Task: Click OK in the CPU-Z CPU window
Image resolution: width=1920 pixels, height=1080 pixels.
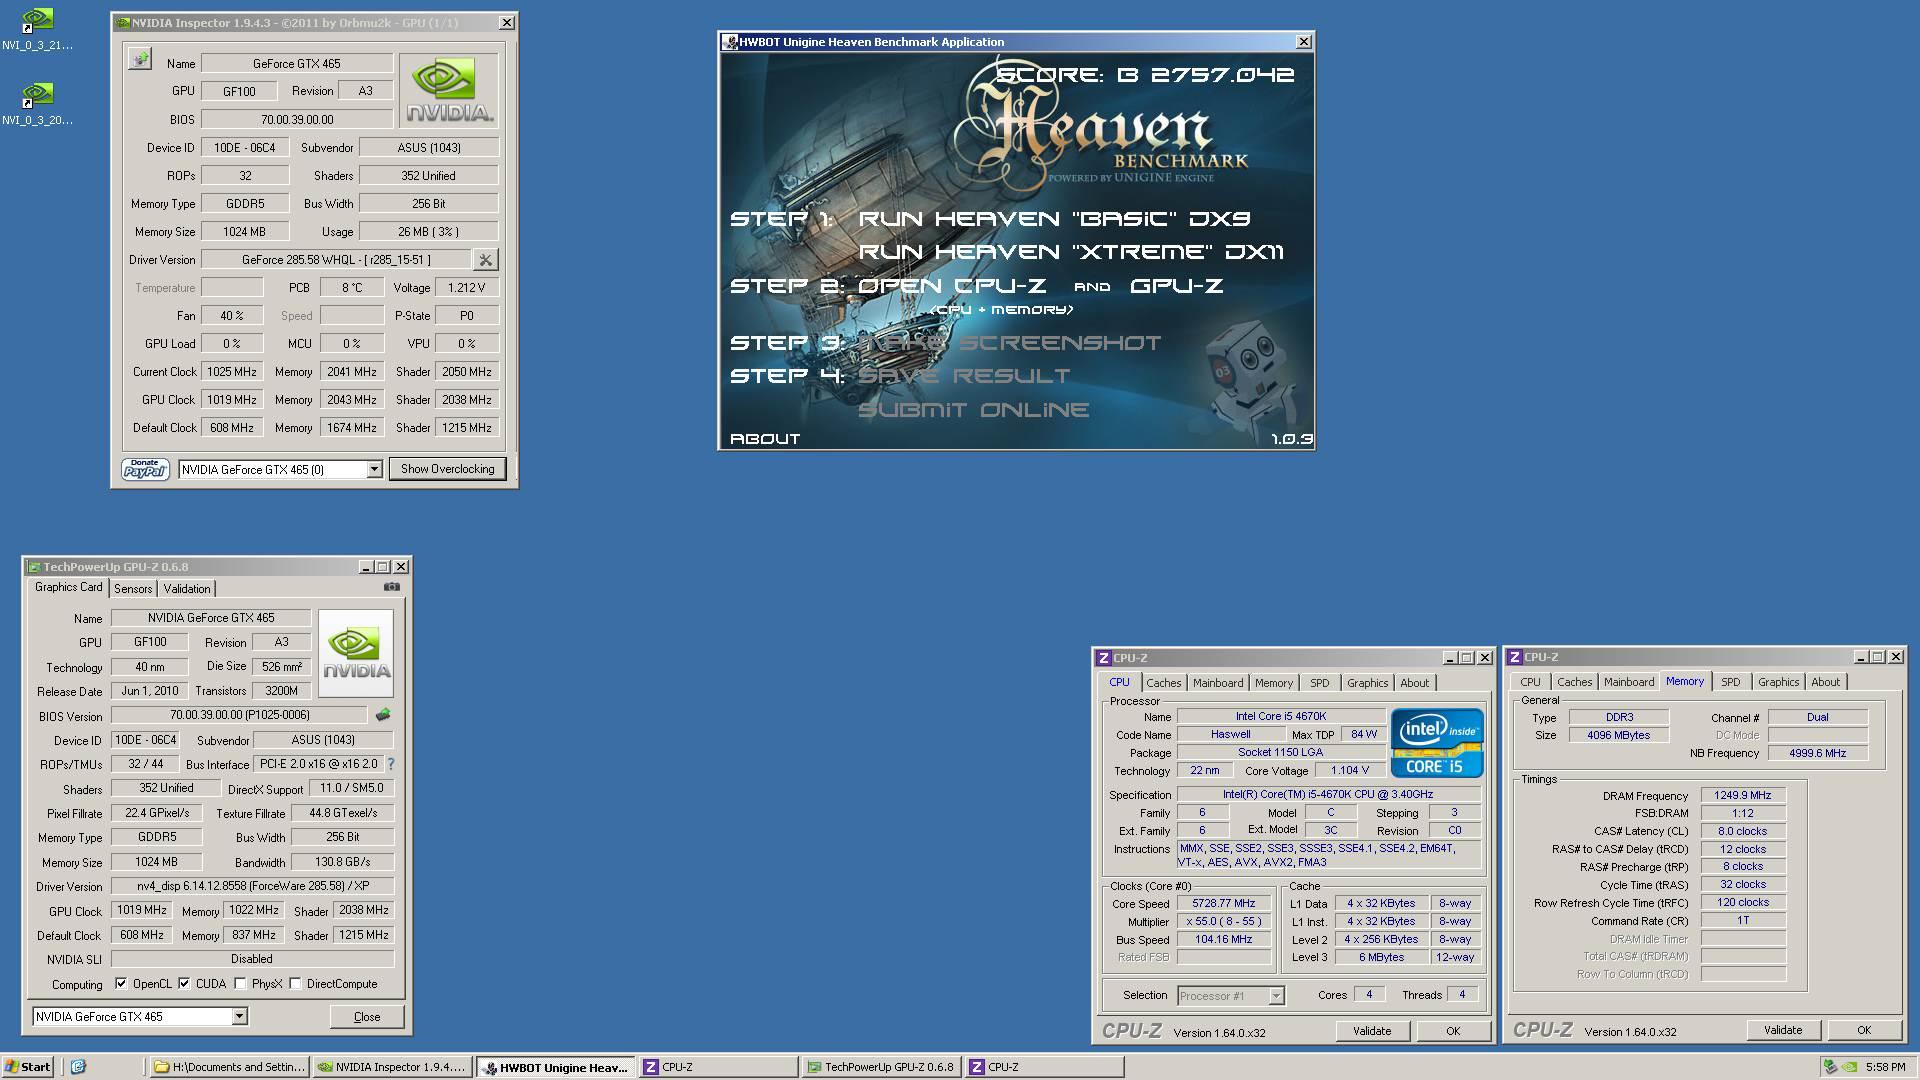Action: click(1453, 1031)
